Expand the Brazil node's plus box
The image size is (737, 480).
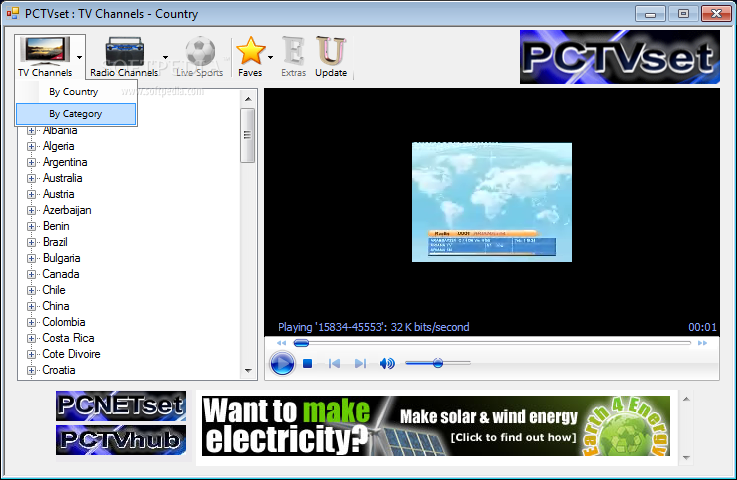point(31,242)
